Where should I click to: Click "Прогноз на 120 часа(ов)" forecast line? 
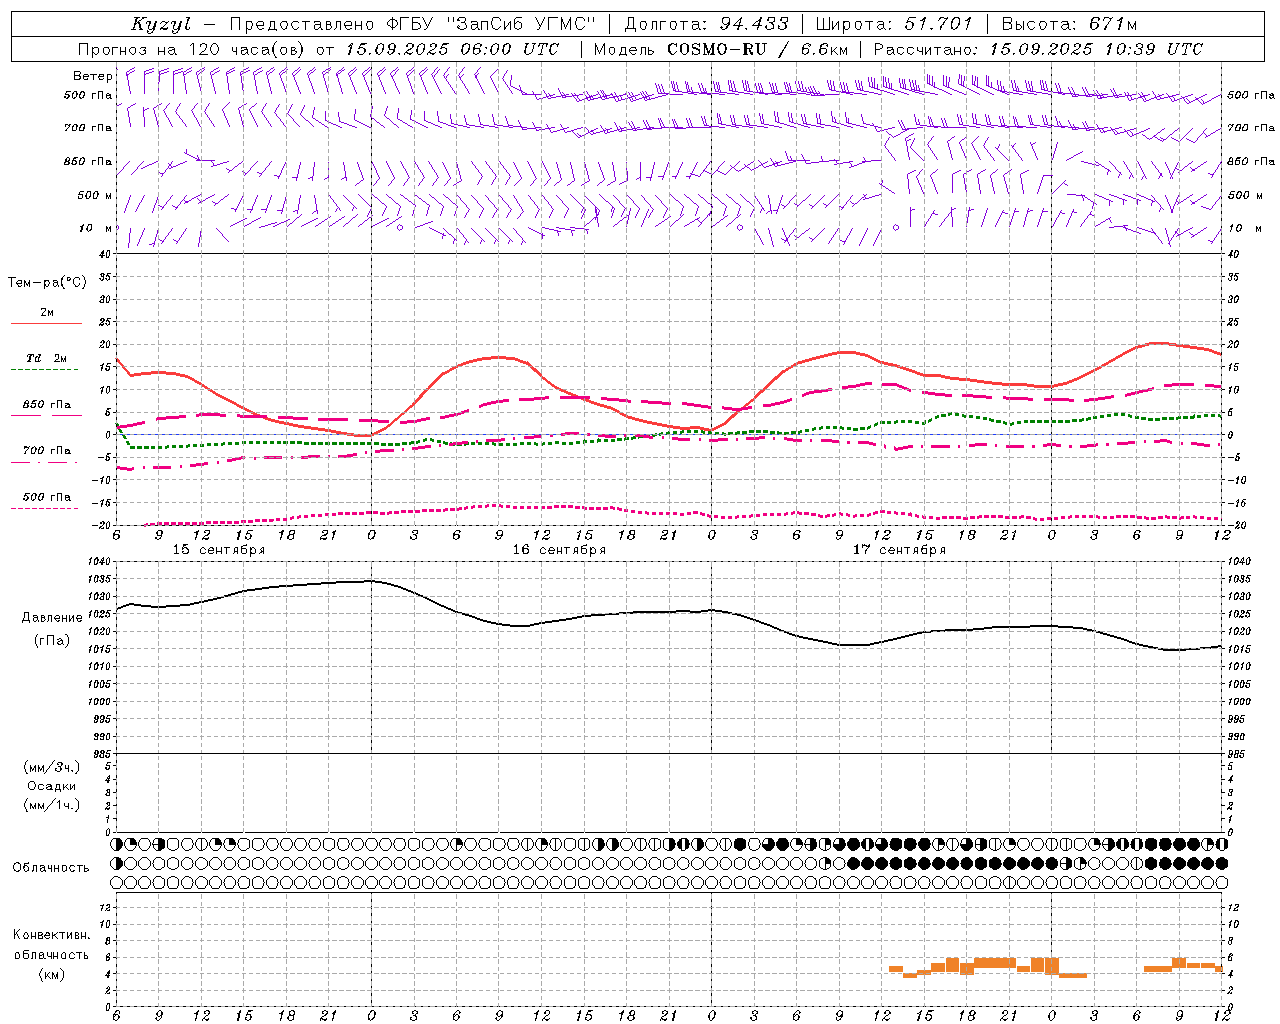tap(193, 49)
